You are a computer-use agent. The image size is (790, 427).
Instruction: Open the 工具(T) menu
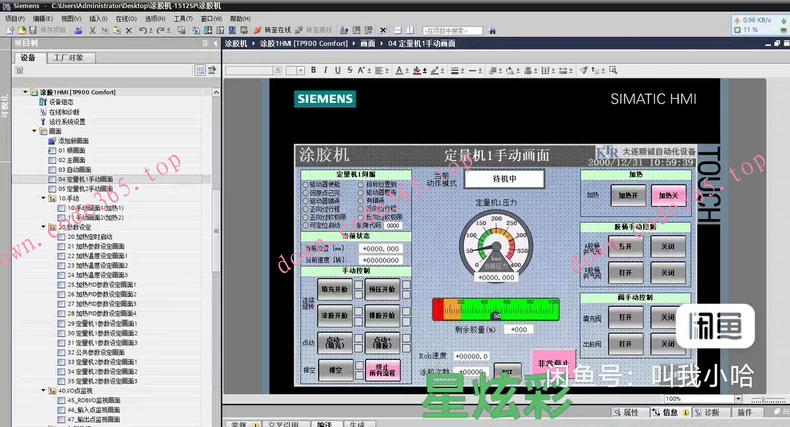183,18
